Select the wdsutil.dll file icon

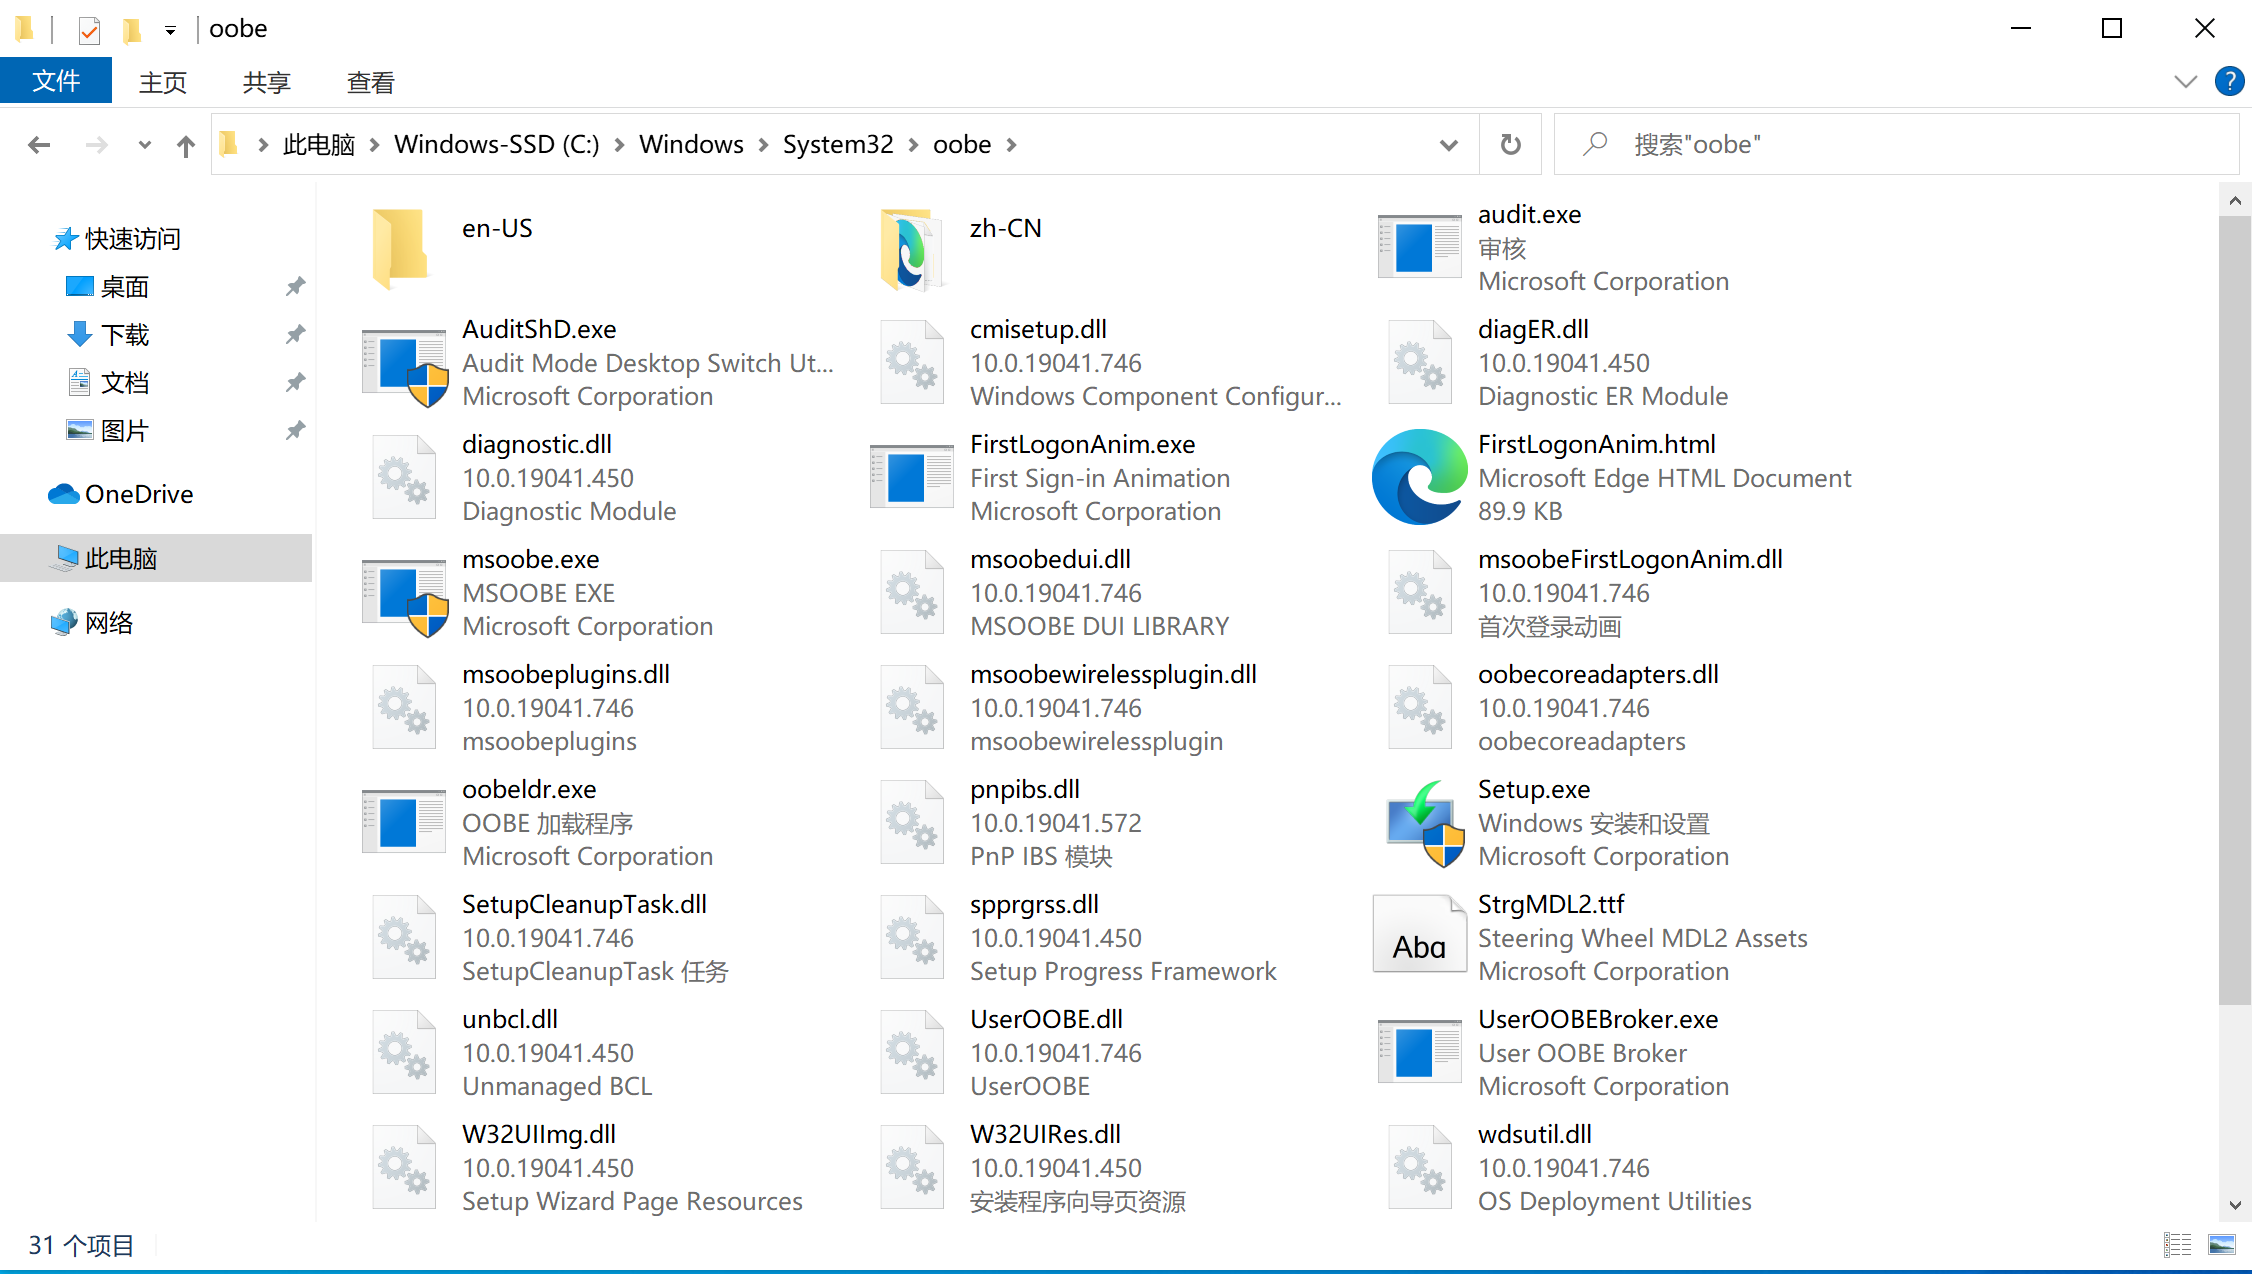tap(1420, 1167)
